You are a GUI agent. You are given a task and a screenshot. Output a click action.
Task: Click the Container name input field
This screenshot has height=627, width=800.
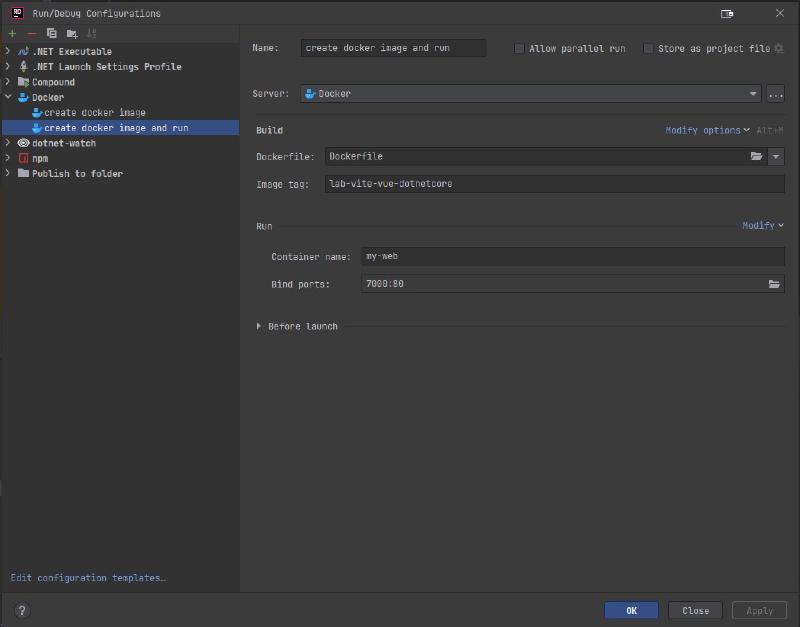point(572,256)
